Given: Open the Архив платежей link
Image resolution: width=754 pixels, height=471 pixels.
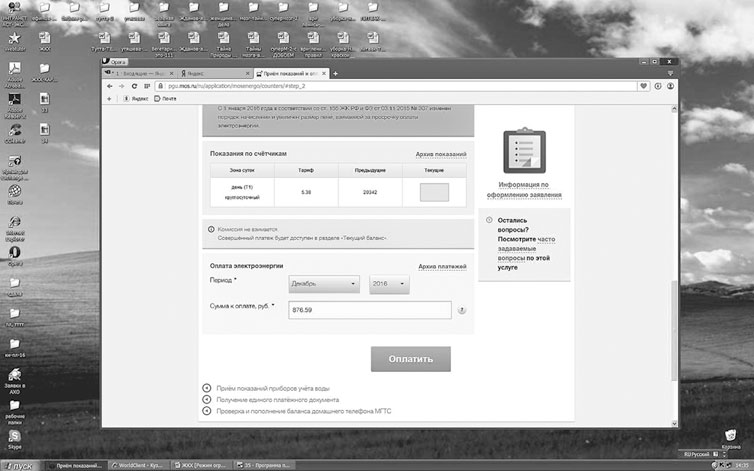Looking at the screenshot, I should pos(442,267).
